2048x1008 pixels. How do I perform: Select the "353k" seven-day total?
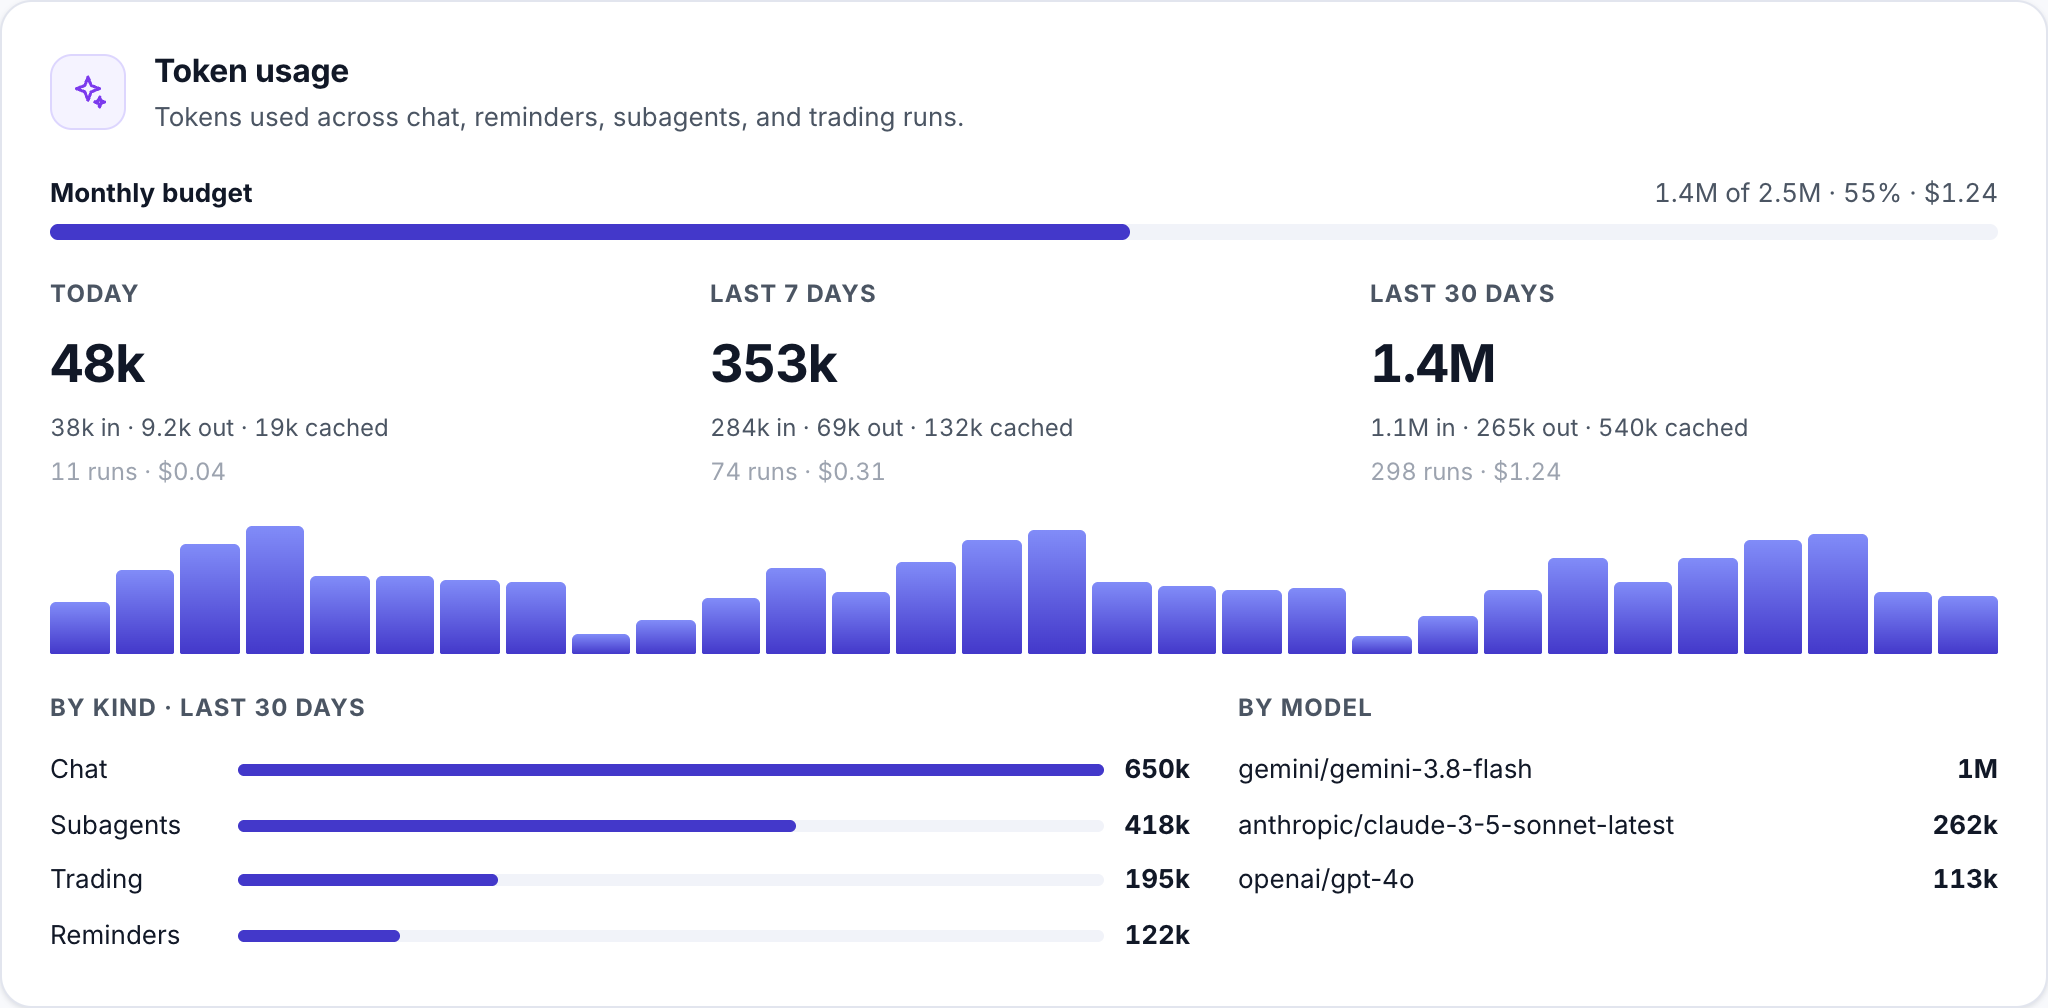pos(774,363)
